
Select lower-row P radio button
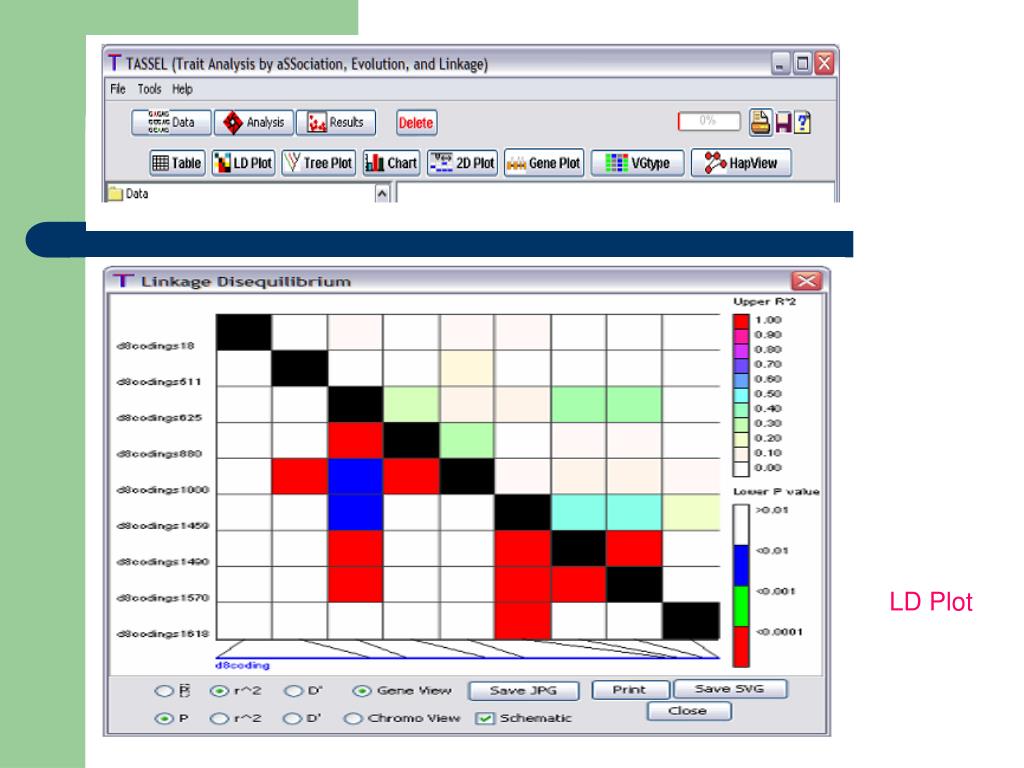(x=163, y=718)
